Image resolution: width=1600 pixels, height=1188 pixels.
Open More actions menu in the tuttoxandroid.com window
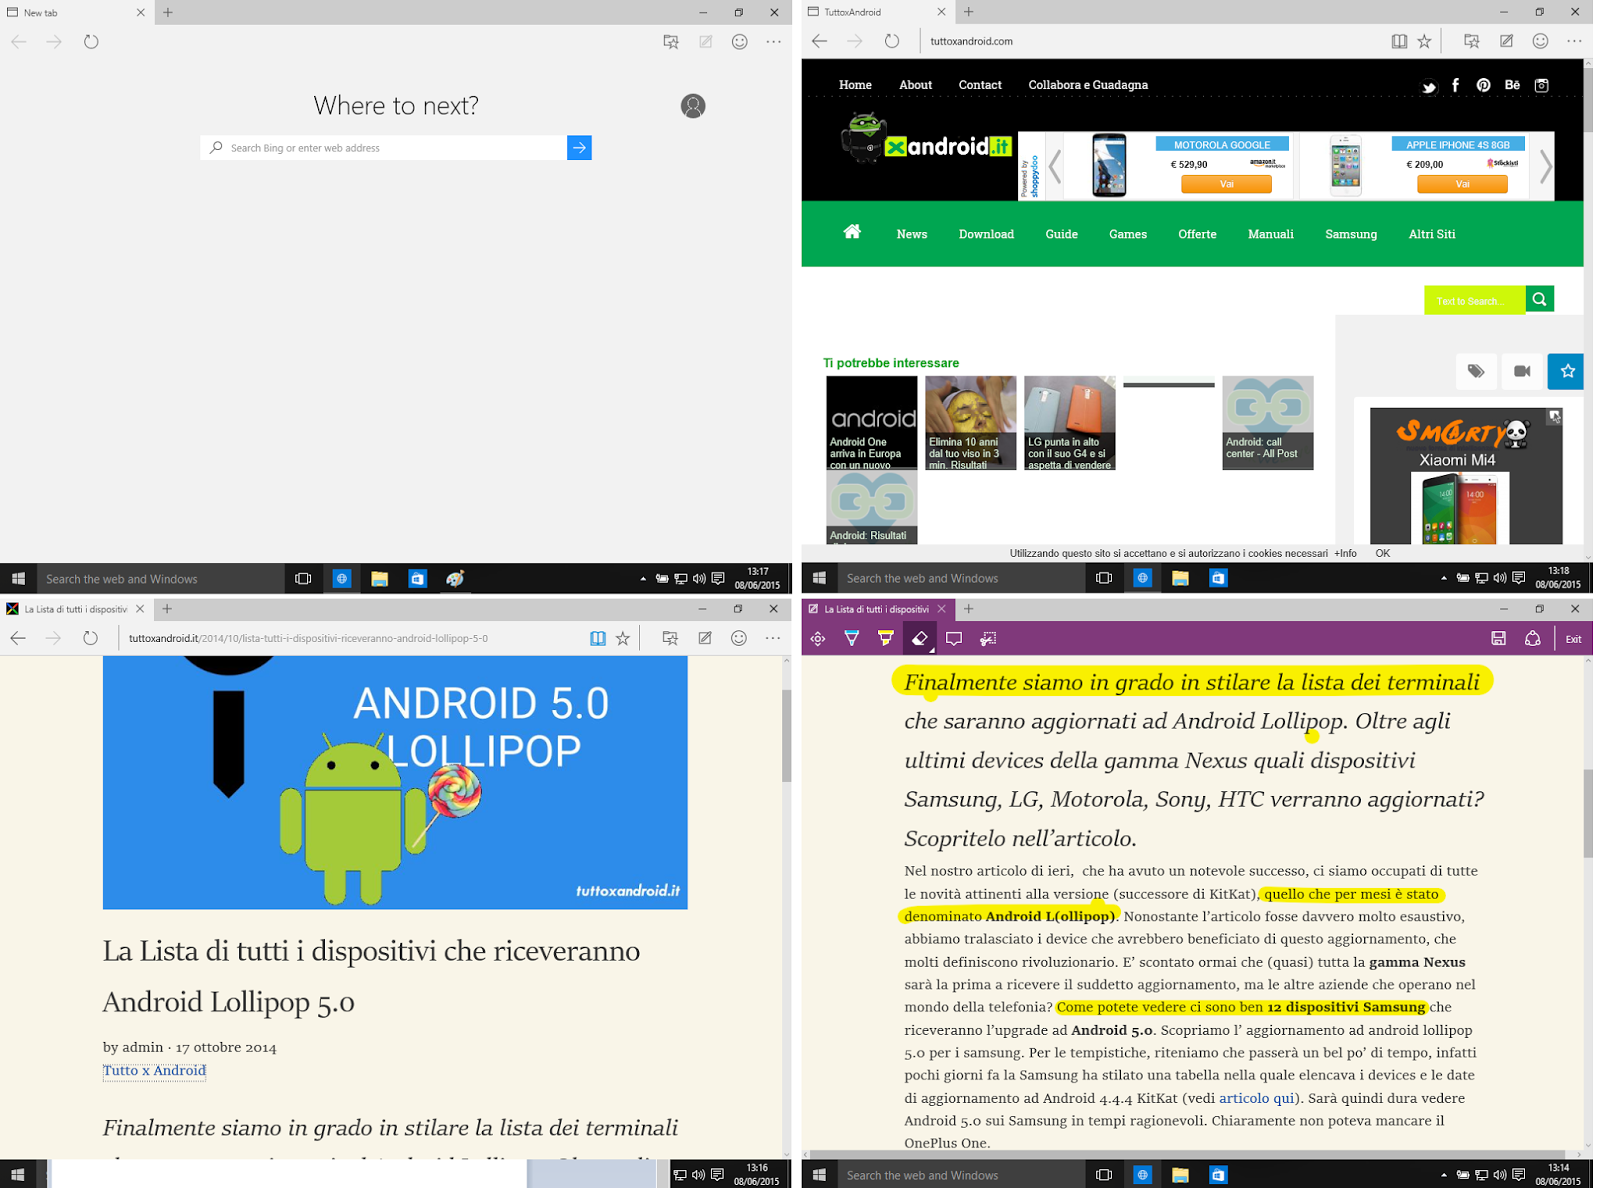tap(1575, 41)
